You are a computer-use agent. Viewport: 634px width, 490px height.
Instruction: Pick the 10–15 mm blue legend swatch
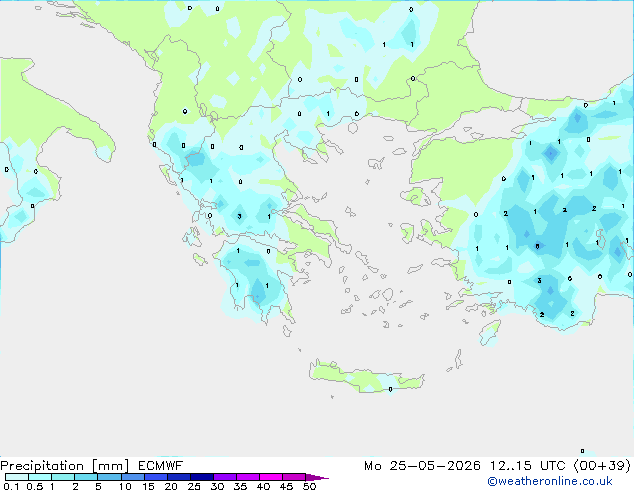pyautogui.click(x=133, y=477)
